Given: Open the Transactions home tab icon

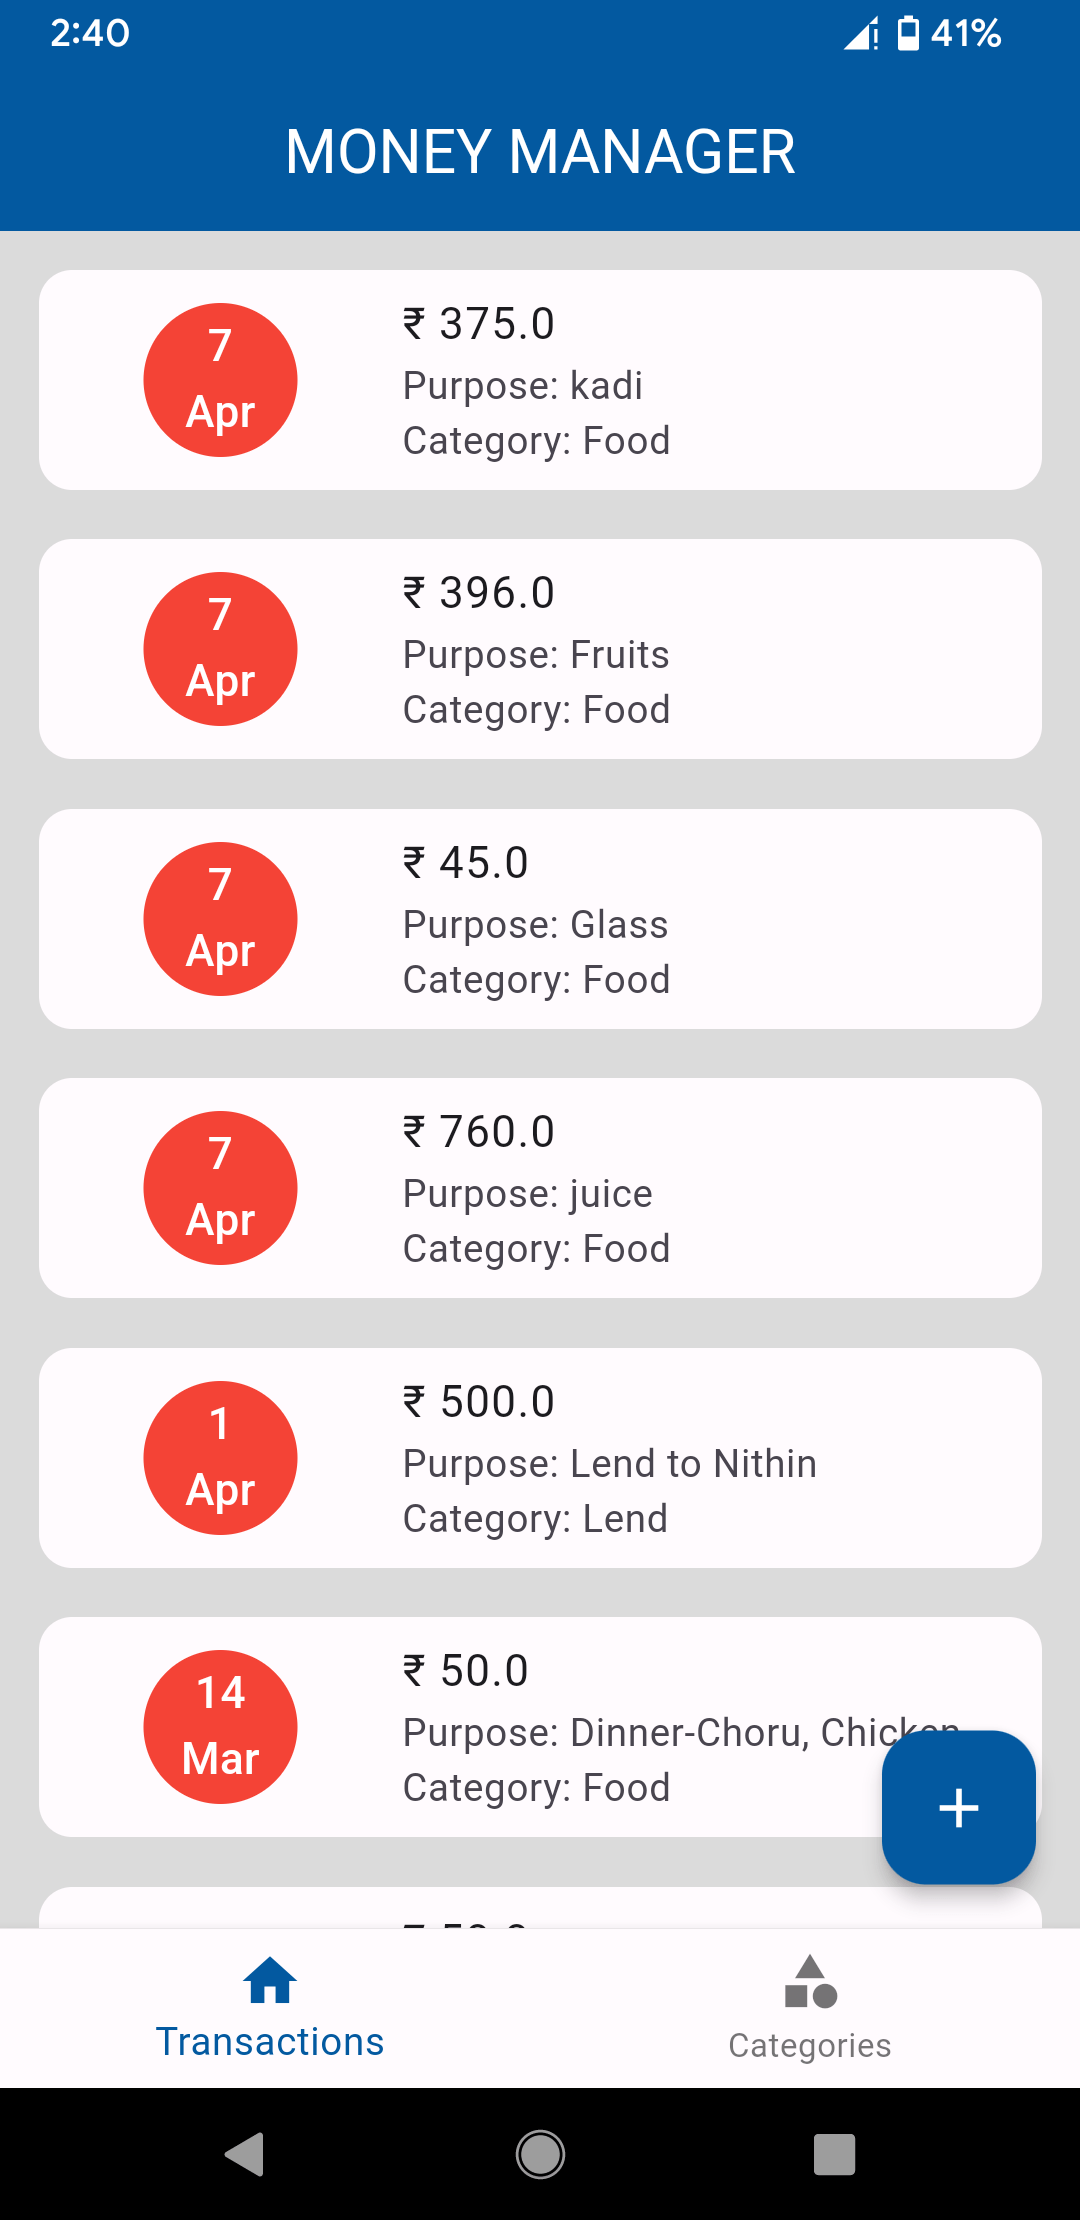Looking at the screenshot, I should [x=270, y=1981].
